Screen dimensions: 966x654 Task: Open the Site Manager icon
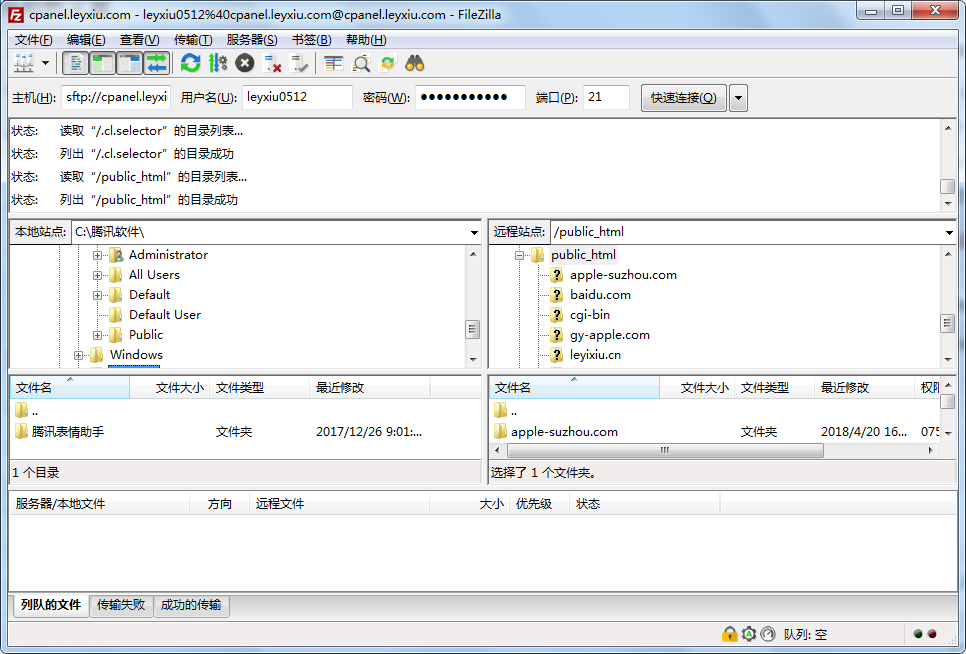point(24,63)
